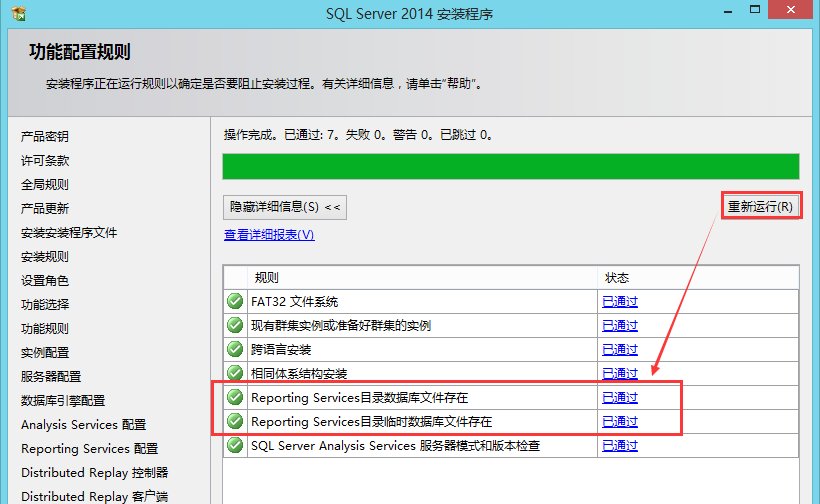The image size is (820, 504).
Task: Minimize the SQL Server 2014 安装程序 window
Action: pyautogui.click(x=728, y=10)
